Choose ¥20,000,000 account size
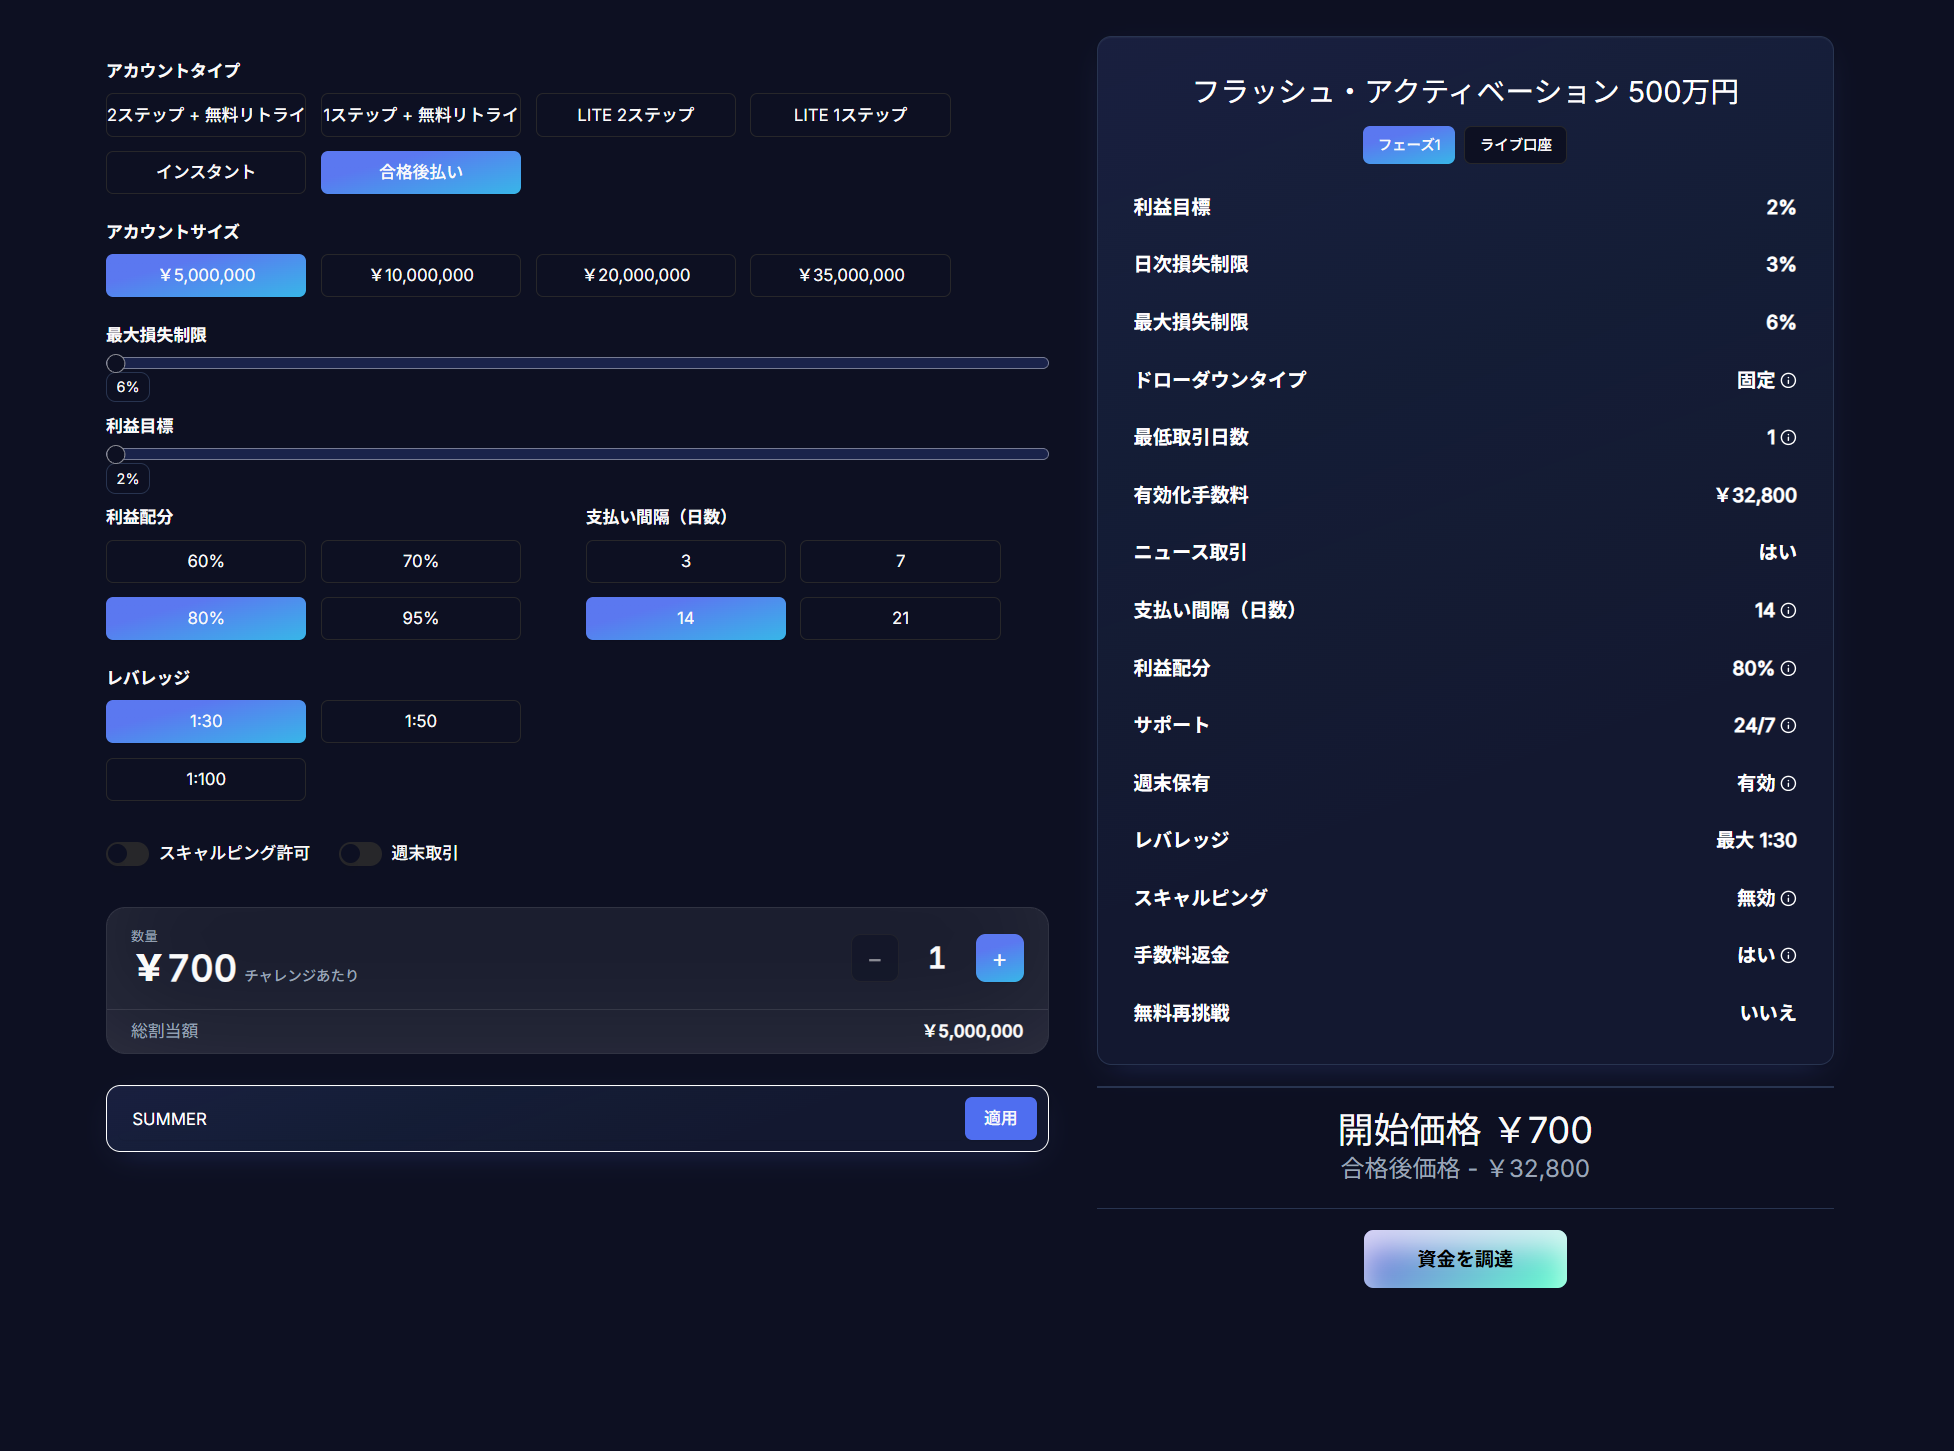This screenshot has height=1451, width=1954. [x=635, y=275]
